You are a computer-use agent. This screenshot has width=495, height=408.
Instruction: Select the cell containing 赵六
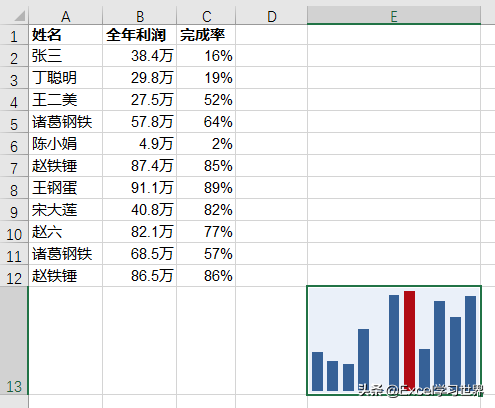click(x=66, y=232)
